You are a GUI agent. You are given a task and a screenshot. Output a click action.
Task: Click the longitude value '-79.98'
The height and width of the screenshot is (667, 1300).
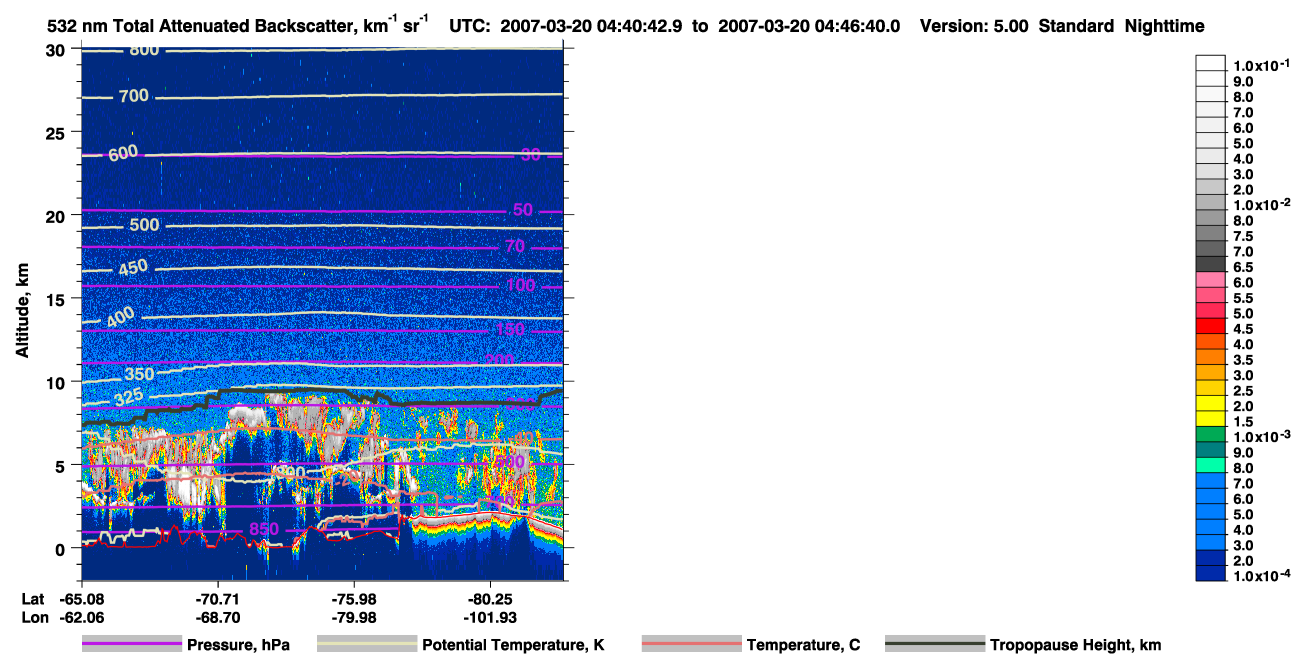[x=355, y=618]
